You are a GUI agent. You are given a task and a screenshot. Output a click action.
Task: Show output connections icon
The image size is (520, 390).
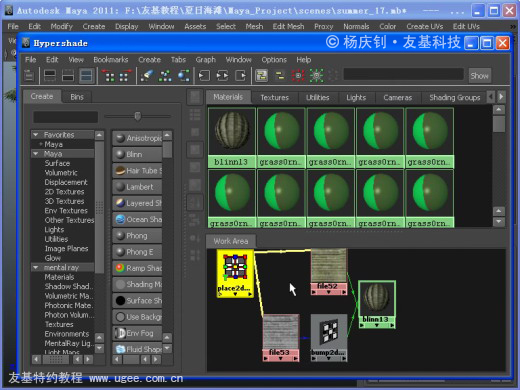(240, 76)
